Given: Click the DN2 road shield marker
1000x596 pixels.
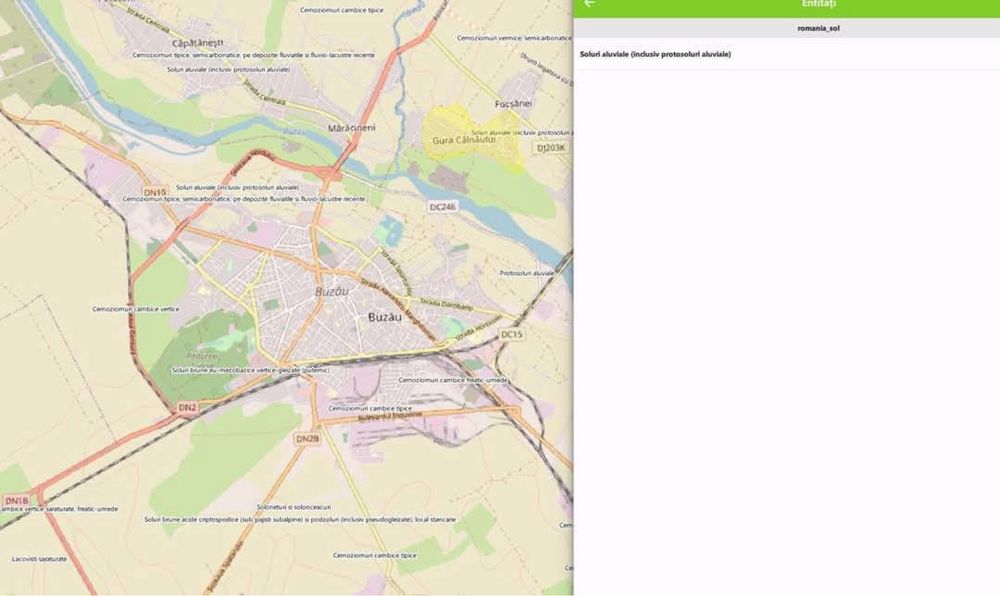Looking at the screenshot, I should (x=188, y=407).
